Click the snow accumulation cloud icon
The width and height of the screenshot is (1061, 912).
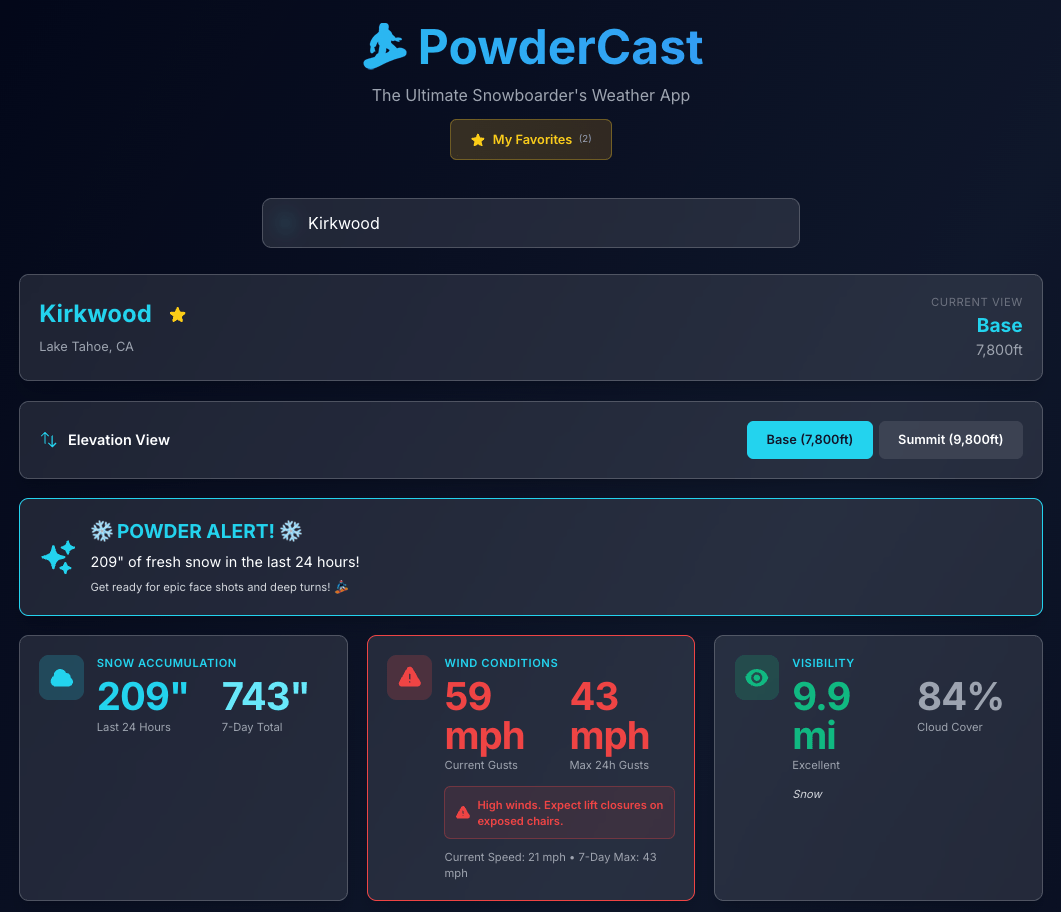[61, 678]
